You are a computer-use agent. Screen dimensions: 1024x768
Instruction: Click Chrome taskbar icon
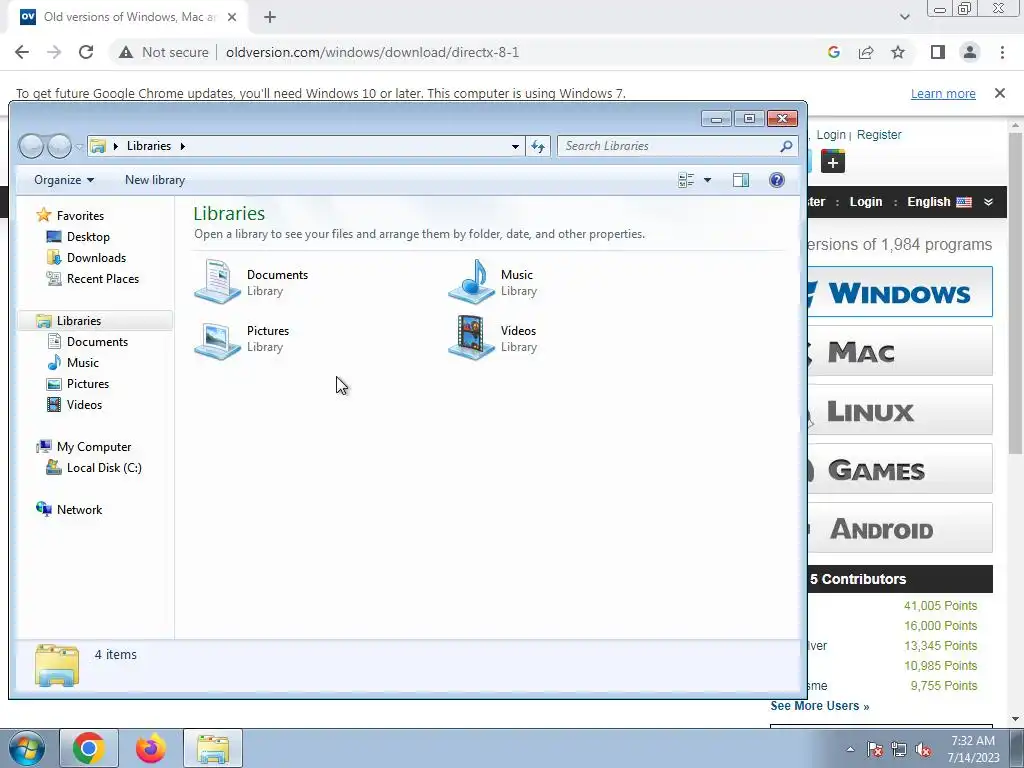click(89, 748)
